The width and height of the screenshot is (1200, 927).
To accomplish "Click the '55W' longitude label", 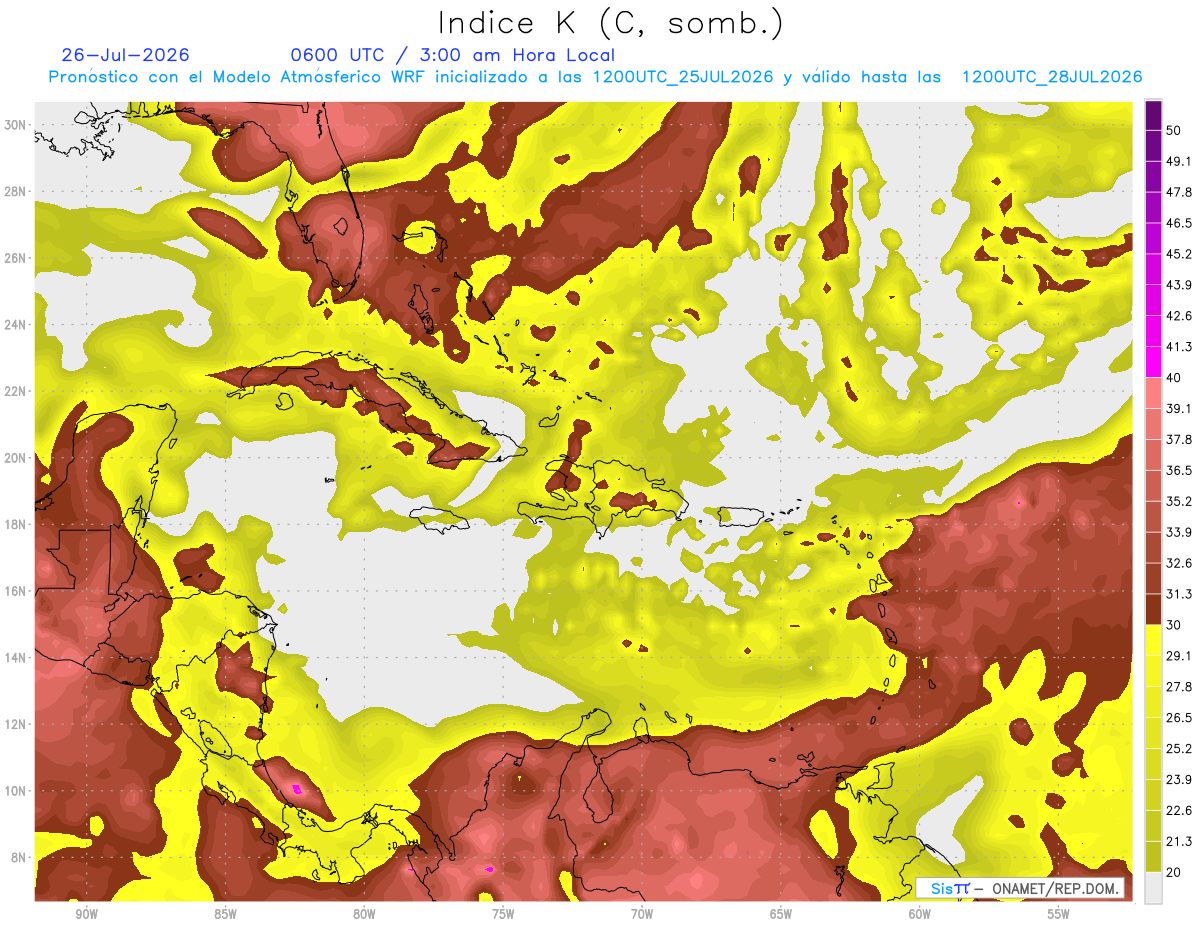I will point(1059,915).
